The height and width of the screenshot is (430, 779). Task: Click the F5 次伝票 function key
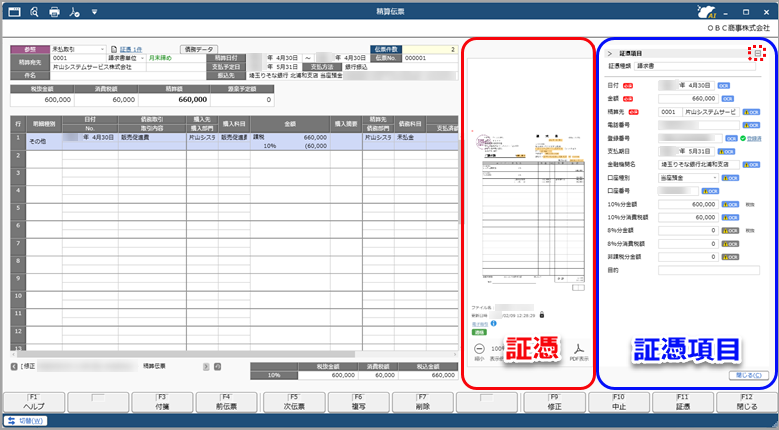294,402
